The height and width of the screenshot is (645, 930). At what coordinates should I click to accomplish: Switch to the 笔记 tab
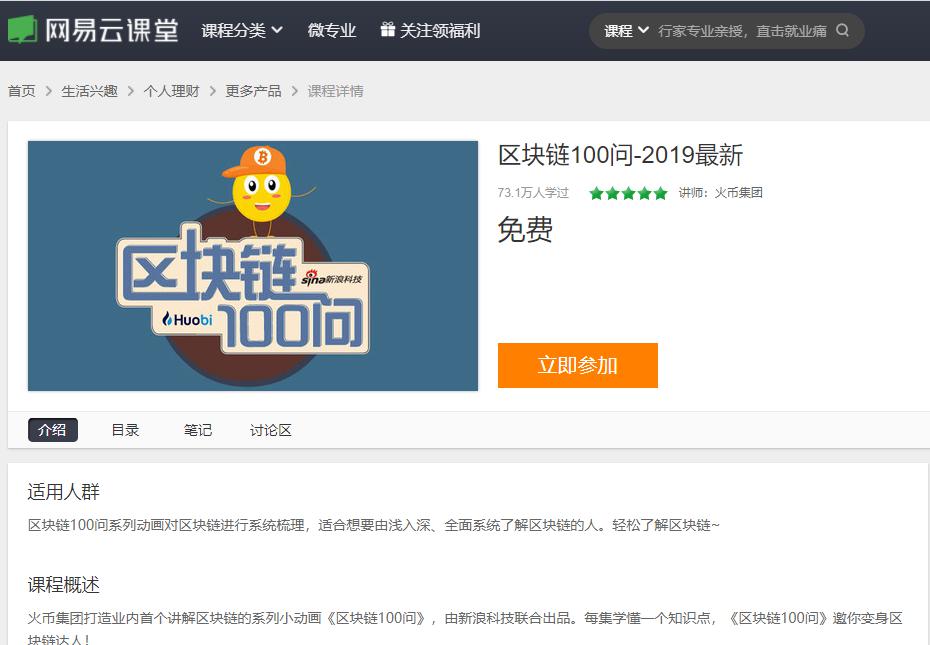[198, 430]
